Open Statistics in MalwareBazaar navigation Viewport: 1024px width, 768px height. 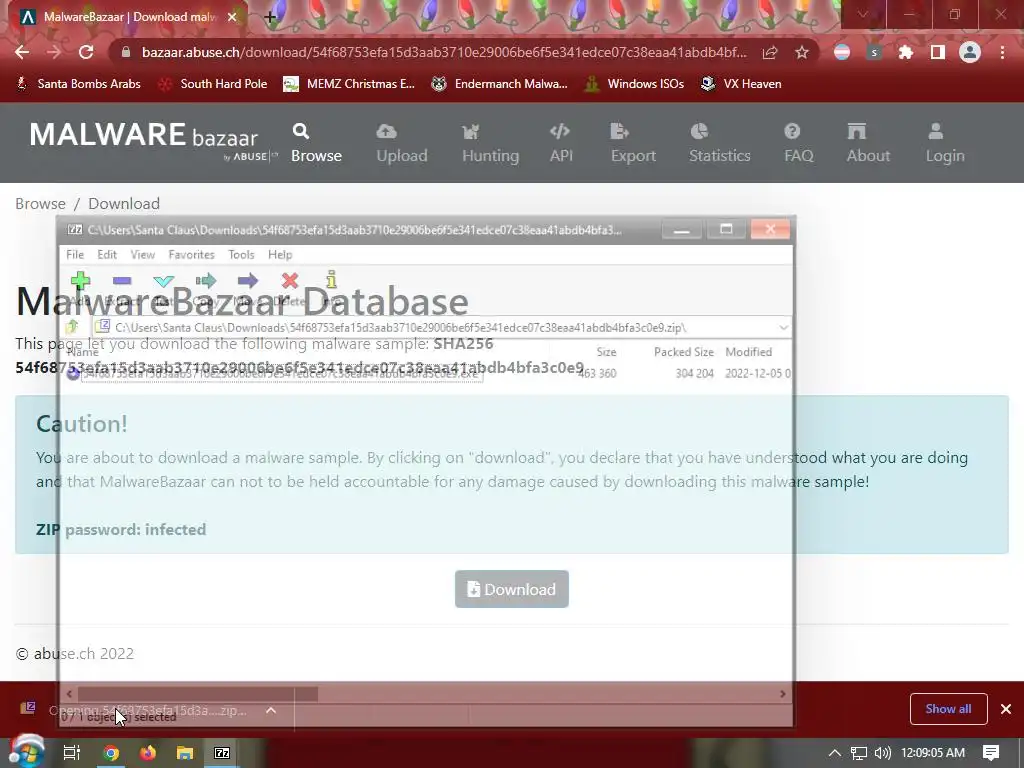[720, 143]
